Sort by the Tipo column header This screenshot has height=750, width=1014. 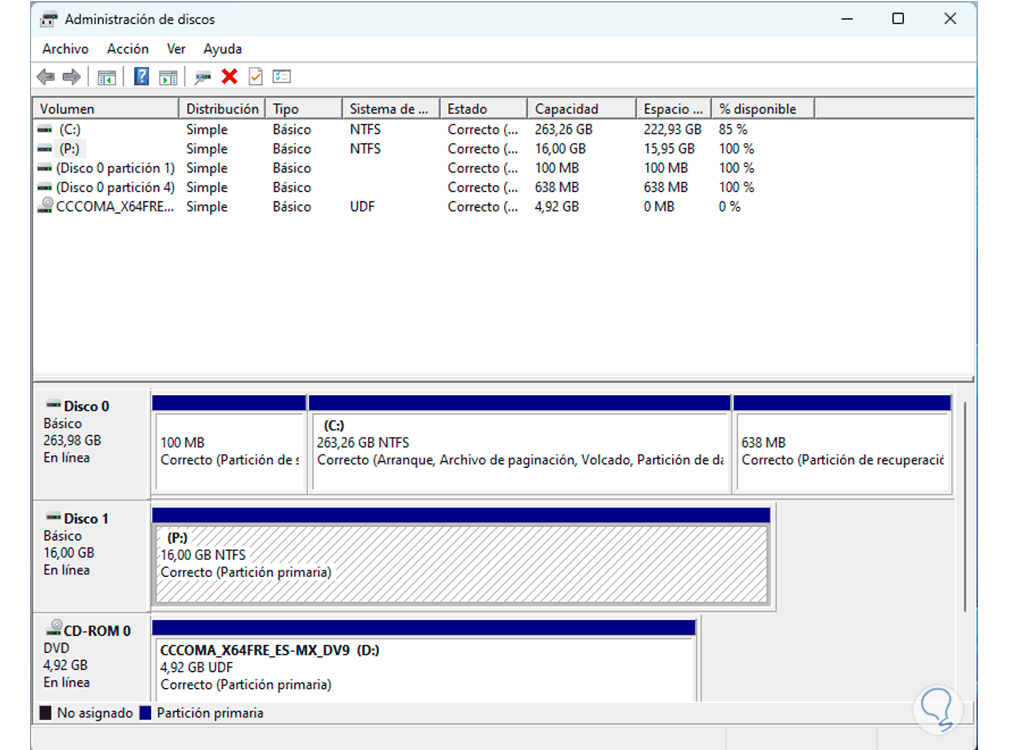click(303, 109)
